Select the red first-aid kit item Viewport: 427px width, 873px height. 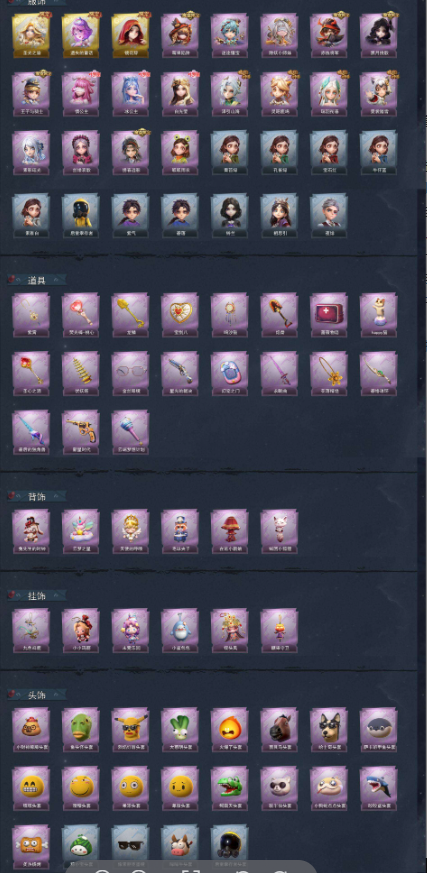(x=329, y=315)
